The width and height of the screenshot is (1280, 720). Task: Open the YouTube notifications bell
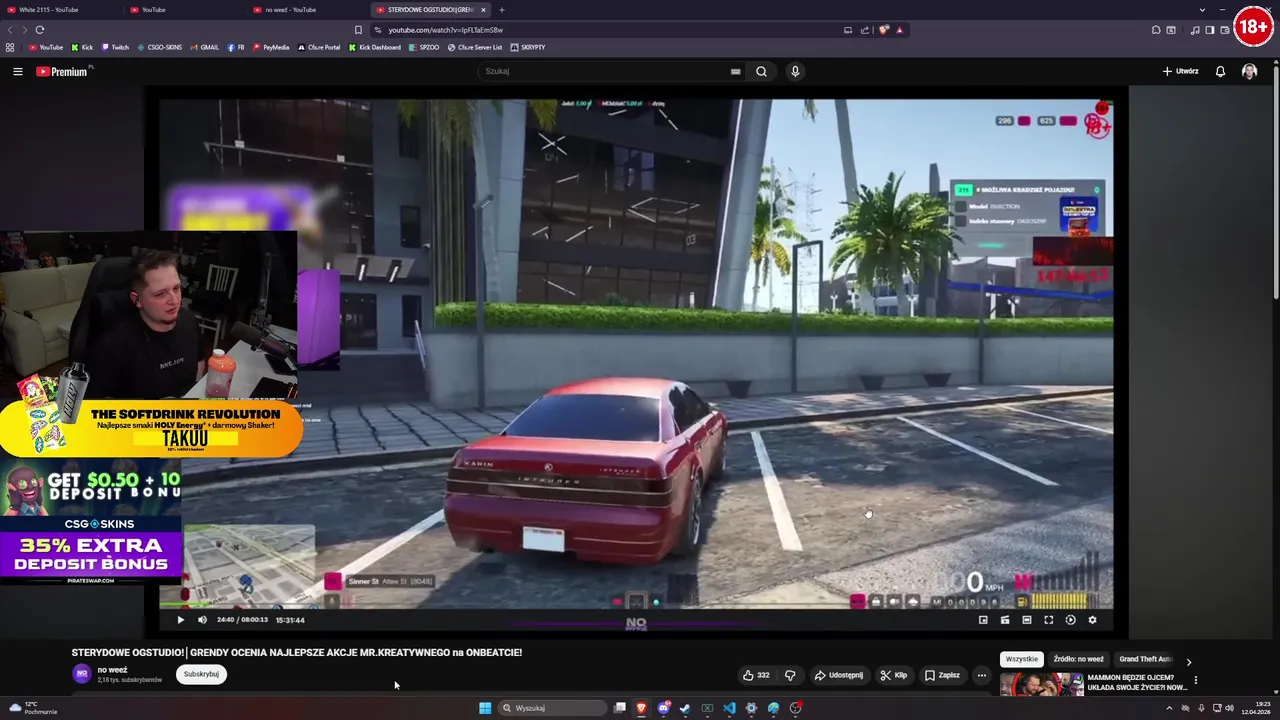pos(1220,71)
